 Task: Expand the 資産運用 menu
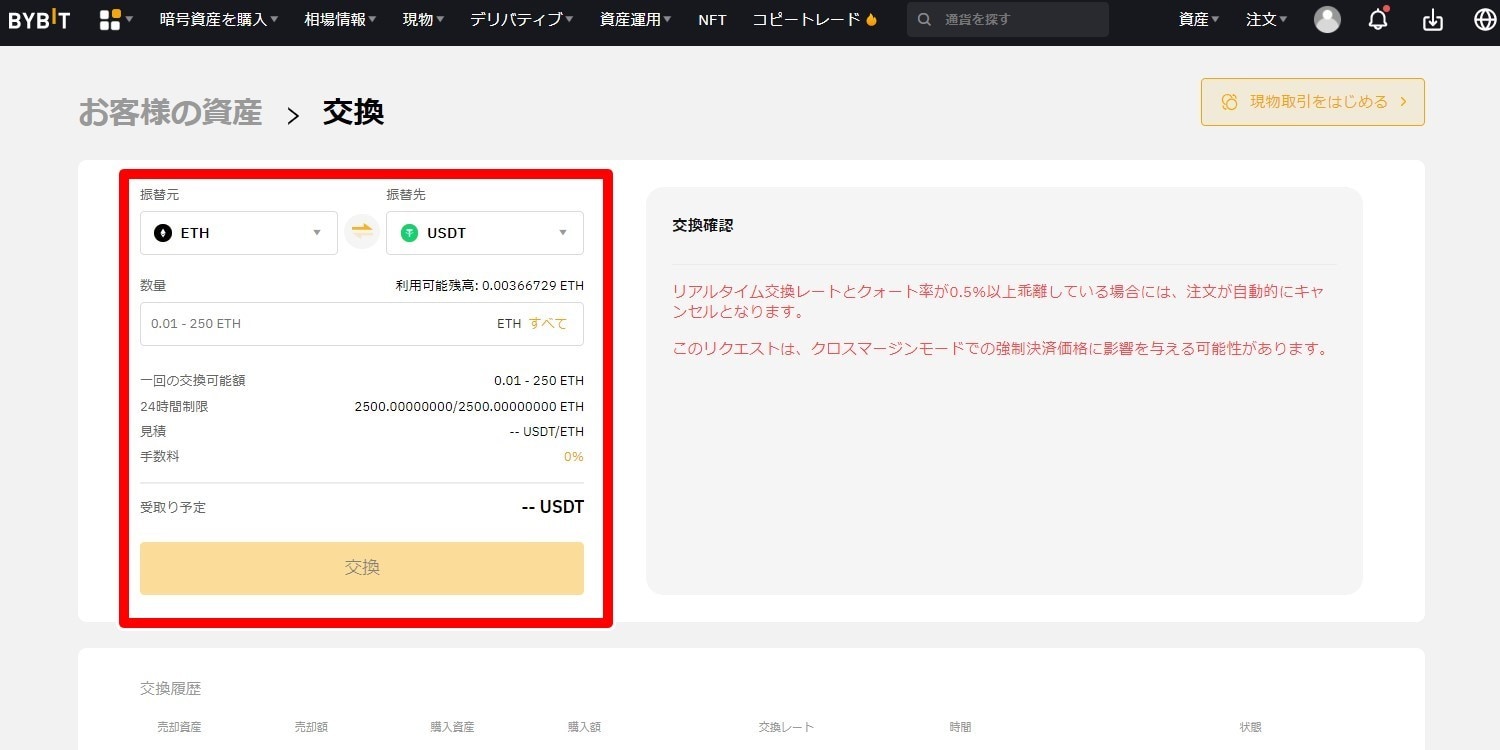tap(636, 19)
